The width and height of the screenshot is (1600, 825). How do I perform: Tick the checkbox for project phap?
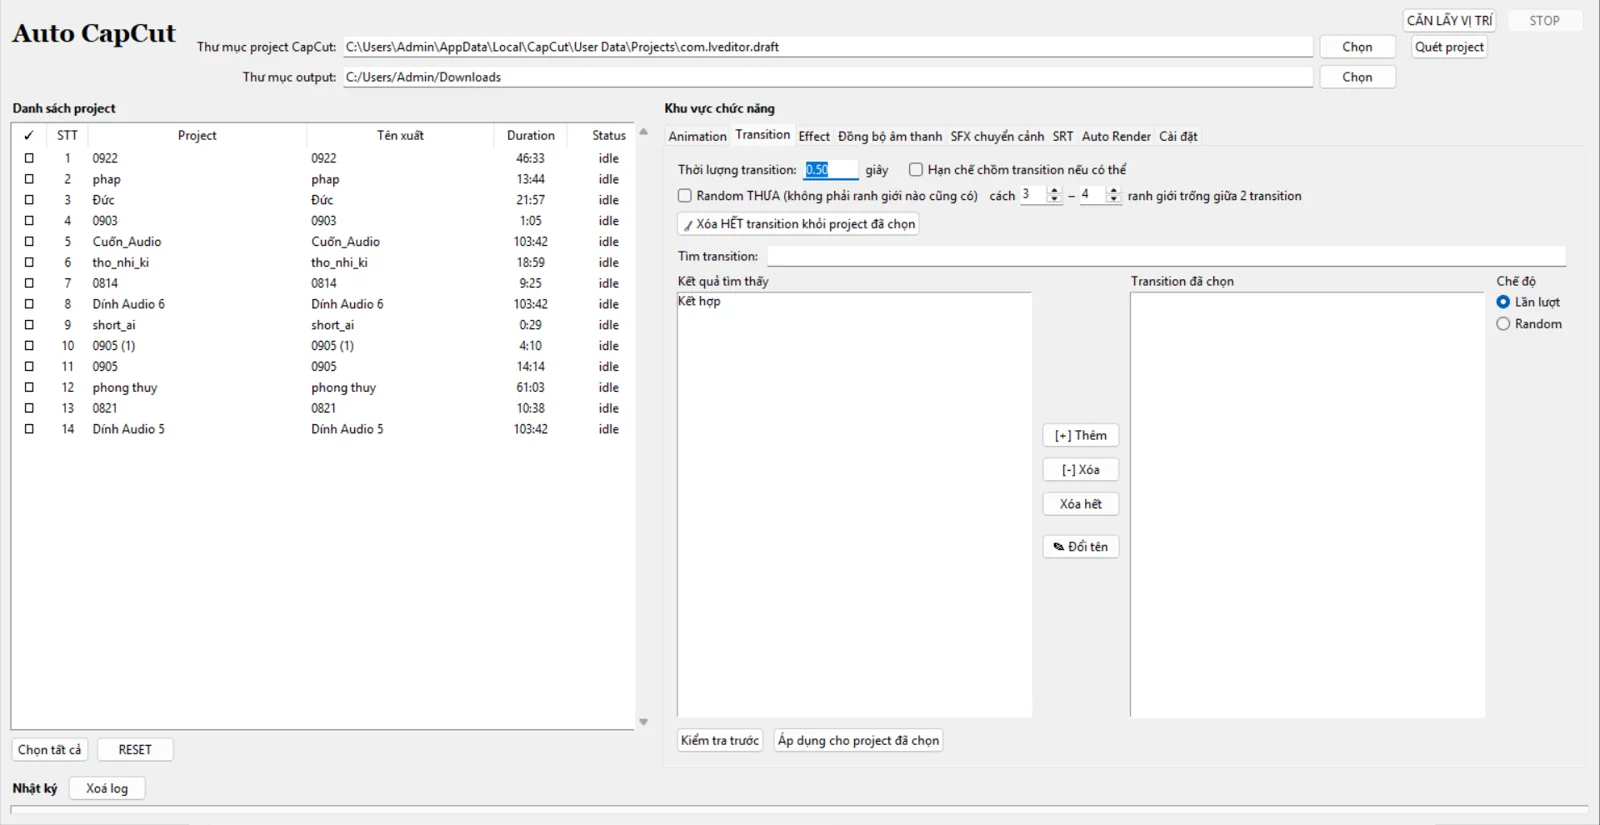(x=29, y=179)
